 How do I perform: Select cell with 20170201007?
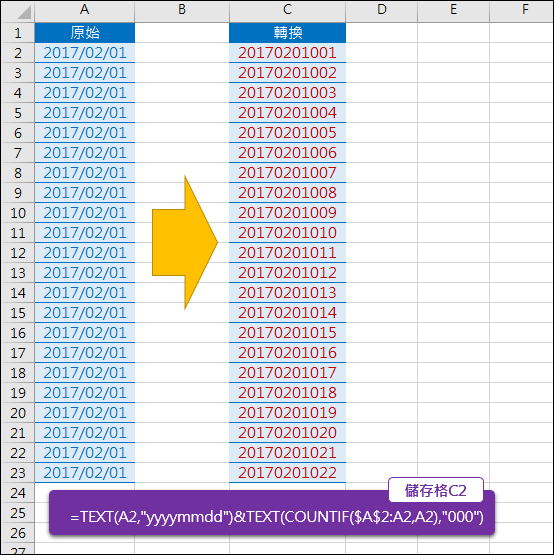[x=287, y=173]
